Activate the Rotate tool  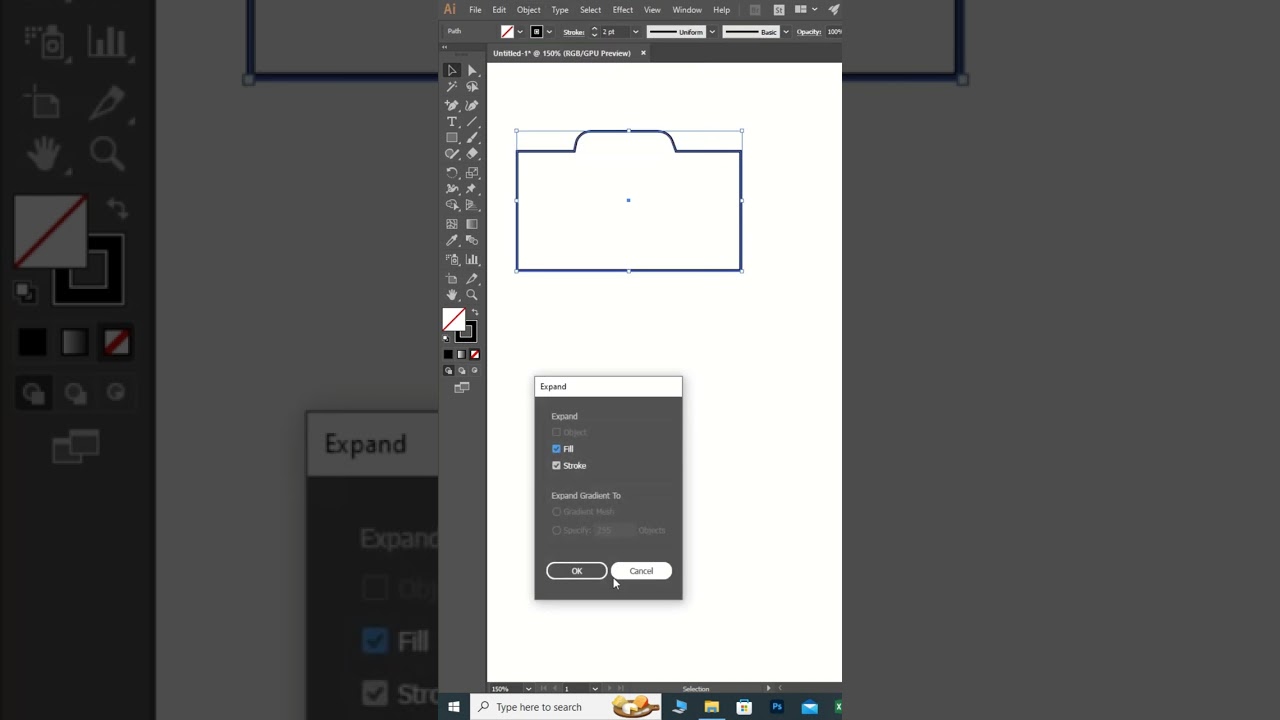[x=452, y=172]
